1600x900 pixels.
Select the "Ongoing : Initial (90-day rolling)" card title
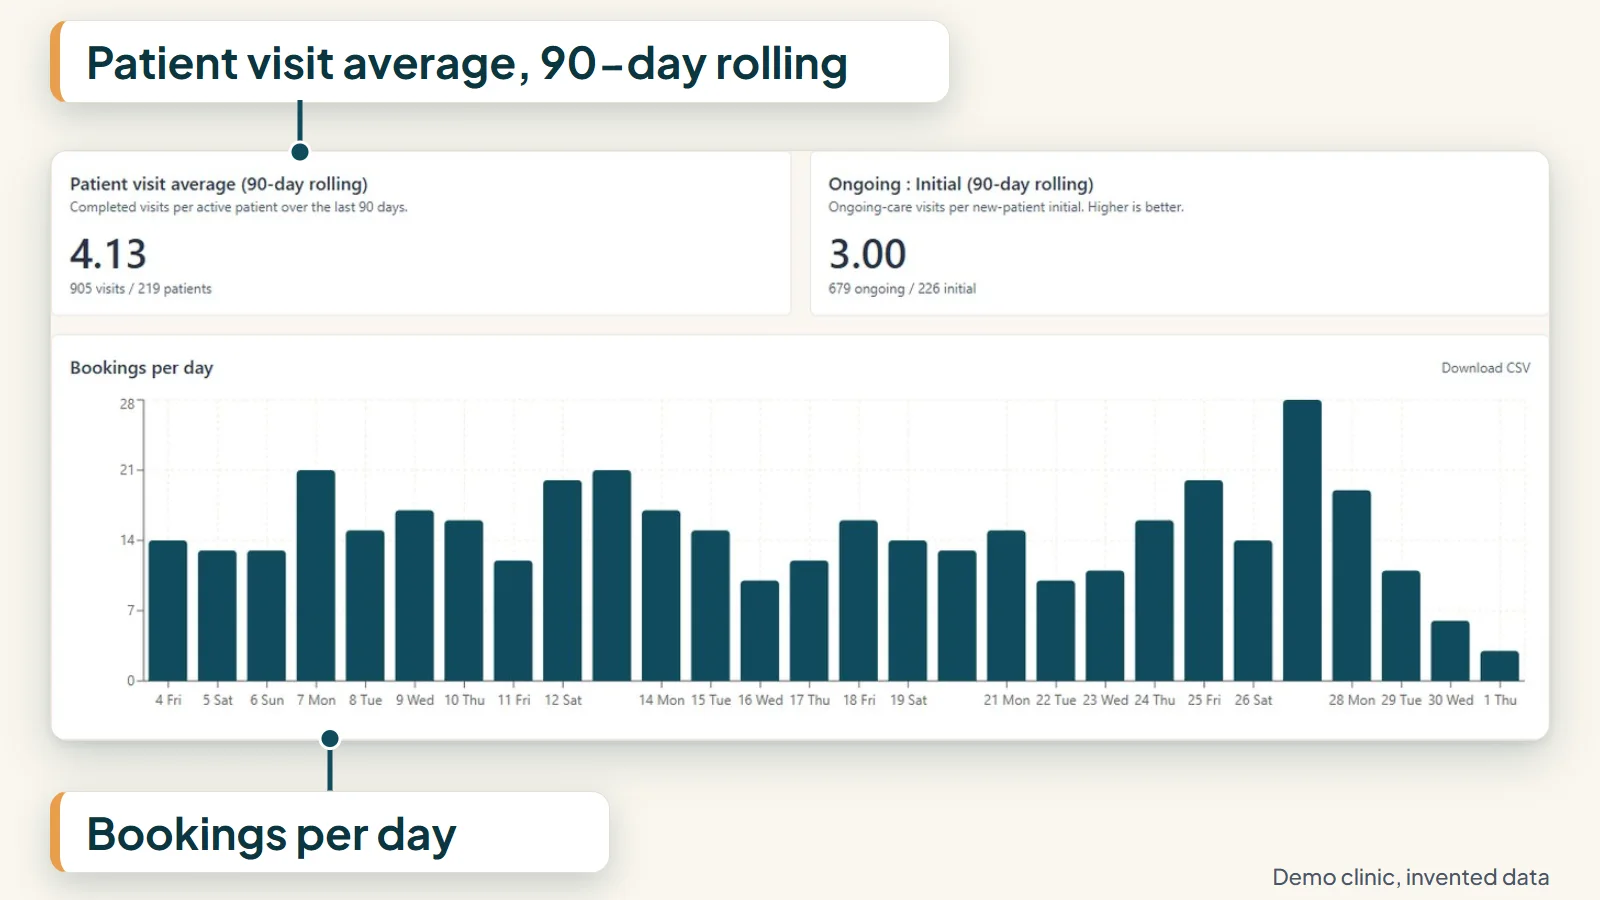pos(961,184)
